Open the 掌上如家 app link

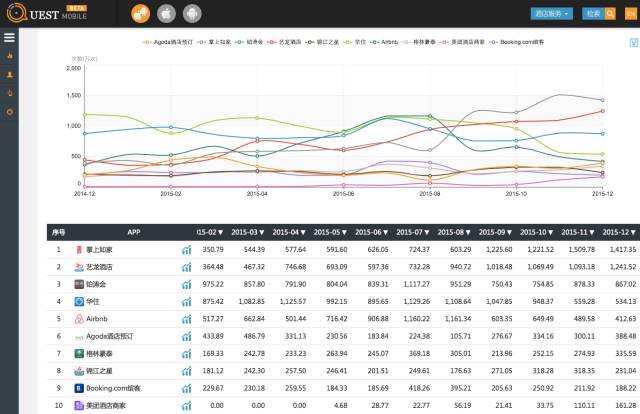click(99, 250)
